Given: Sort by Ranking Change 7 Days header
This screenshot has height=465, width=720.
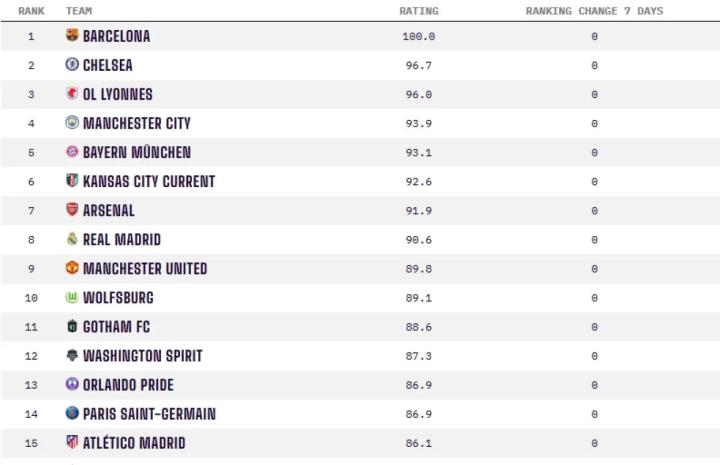Looking at the screenshot, I should tap(594, 11).
